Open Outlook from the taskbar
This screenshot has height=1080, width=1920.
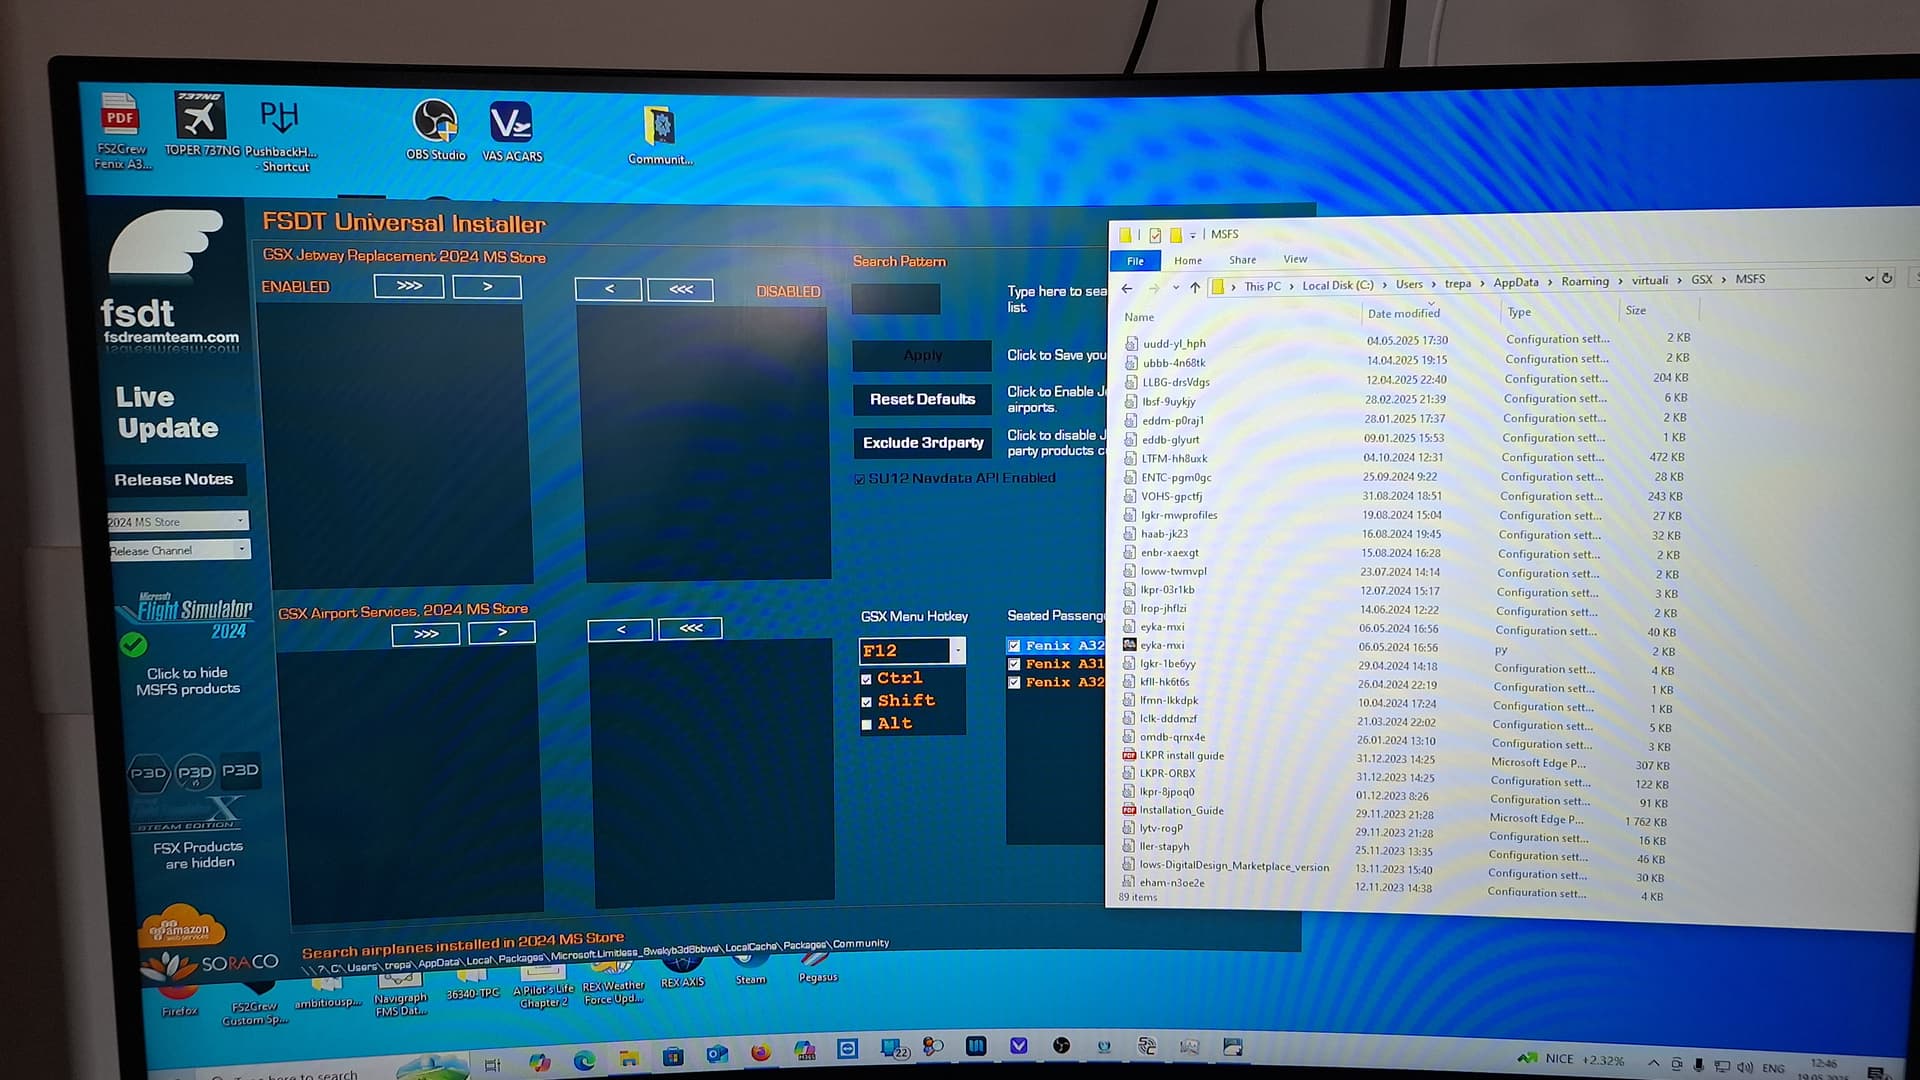click(x=716, y=1054)
